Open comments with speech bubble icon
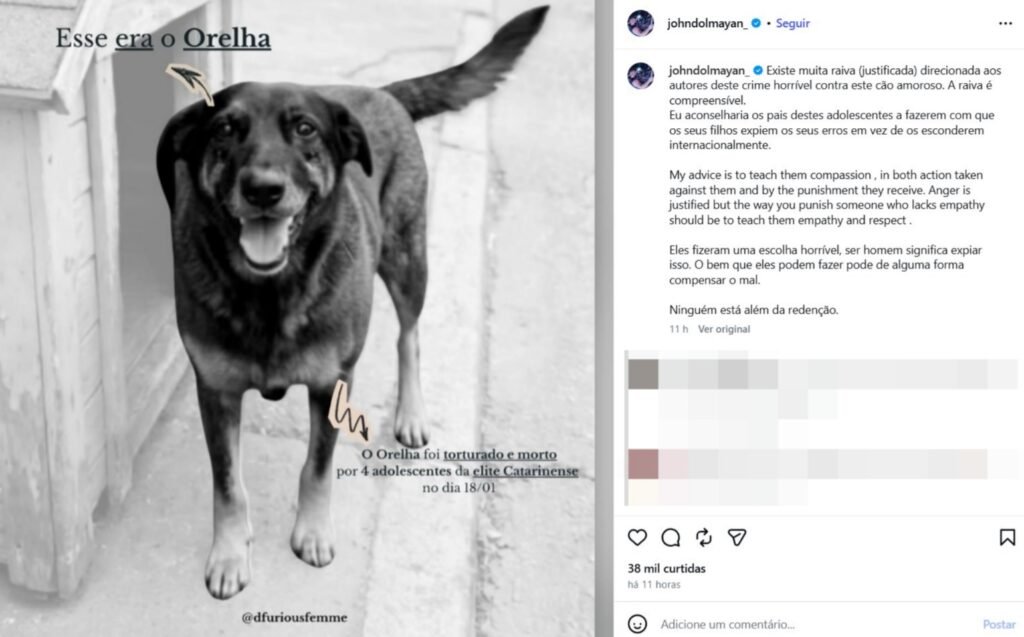Image resolution: width=1024 pixels, height=637 pixels. [x=671, y=537]
